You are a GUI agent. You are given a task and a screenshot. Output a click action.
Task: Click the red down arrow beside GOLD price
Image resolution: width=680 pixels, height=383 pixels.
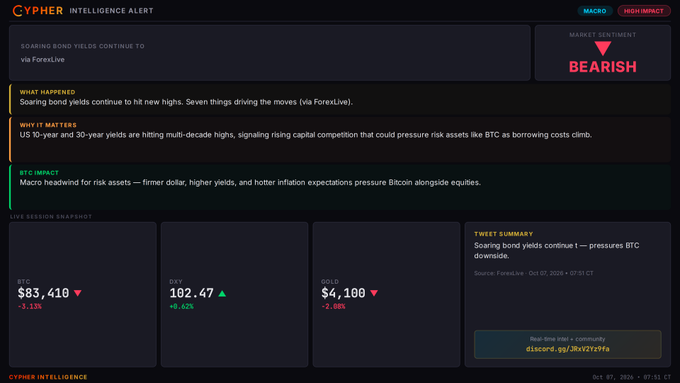tap(374, 293)
